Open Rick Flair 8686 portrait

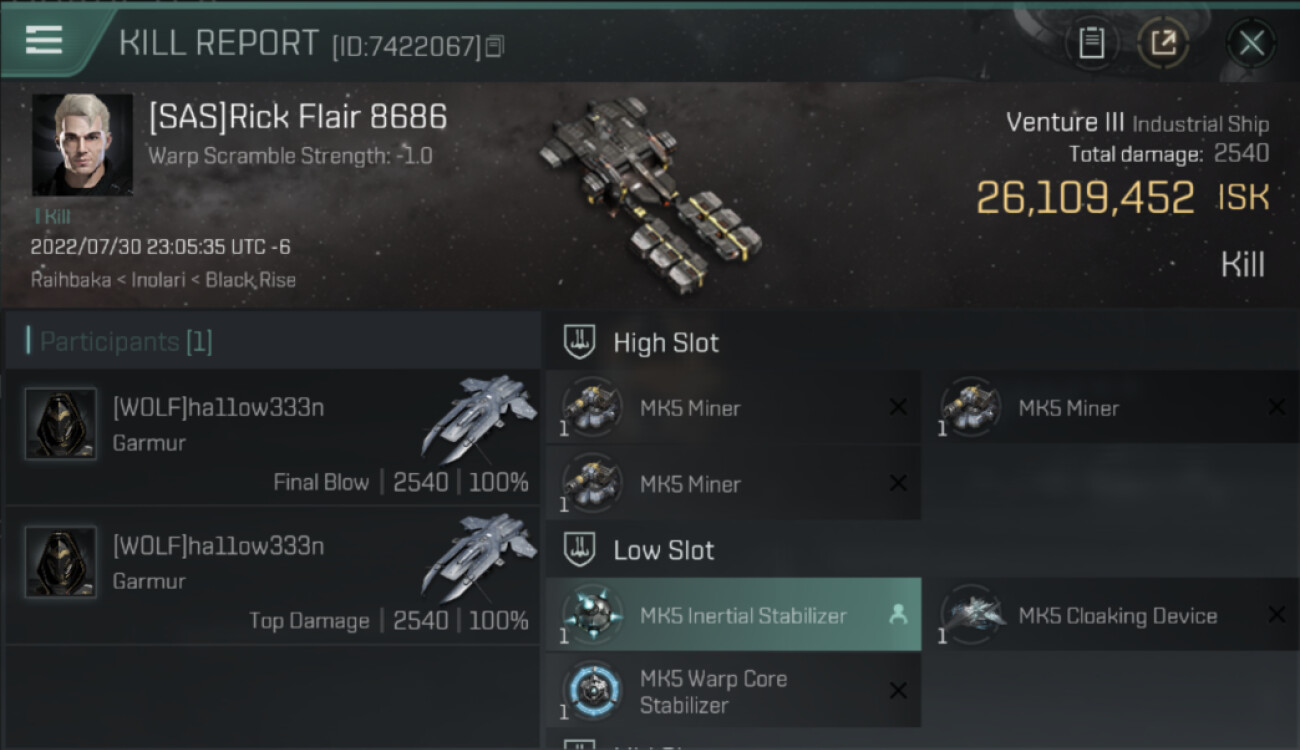pos(82,145)
